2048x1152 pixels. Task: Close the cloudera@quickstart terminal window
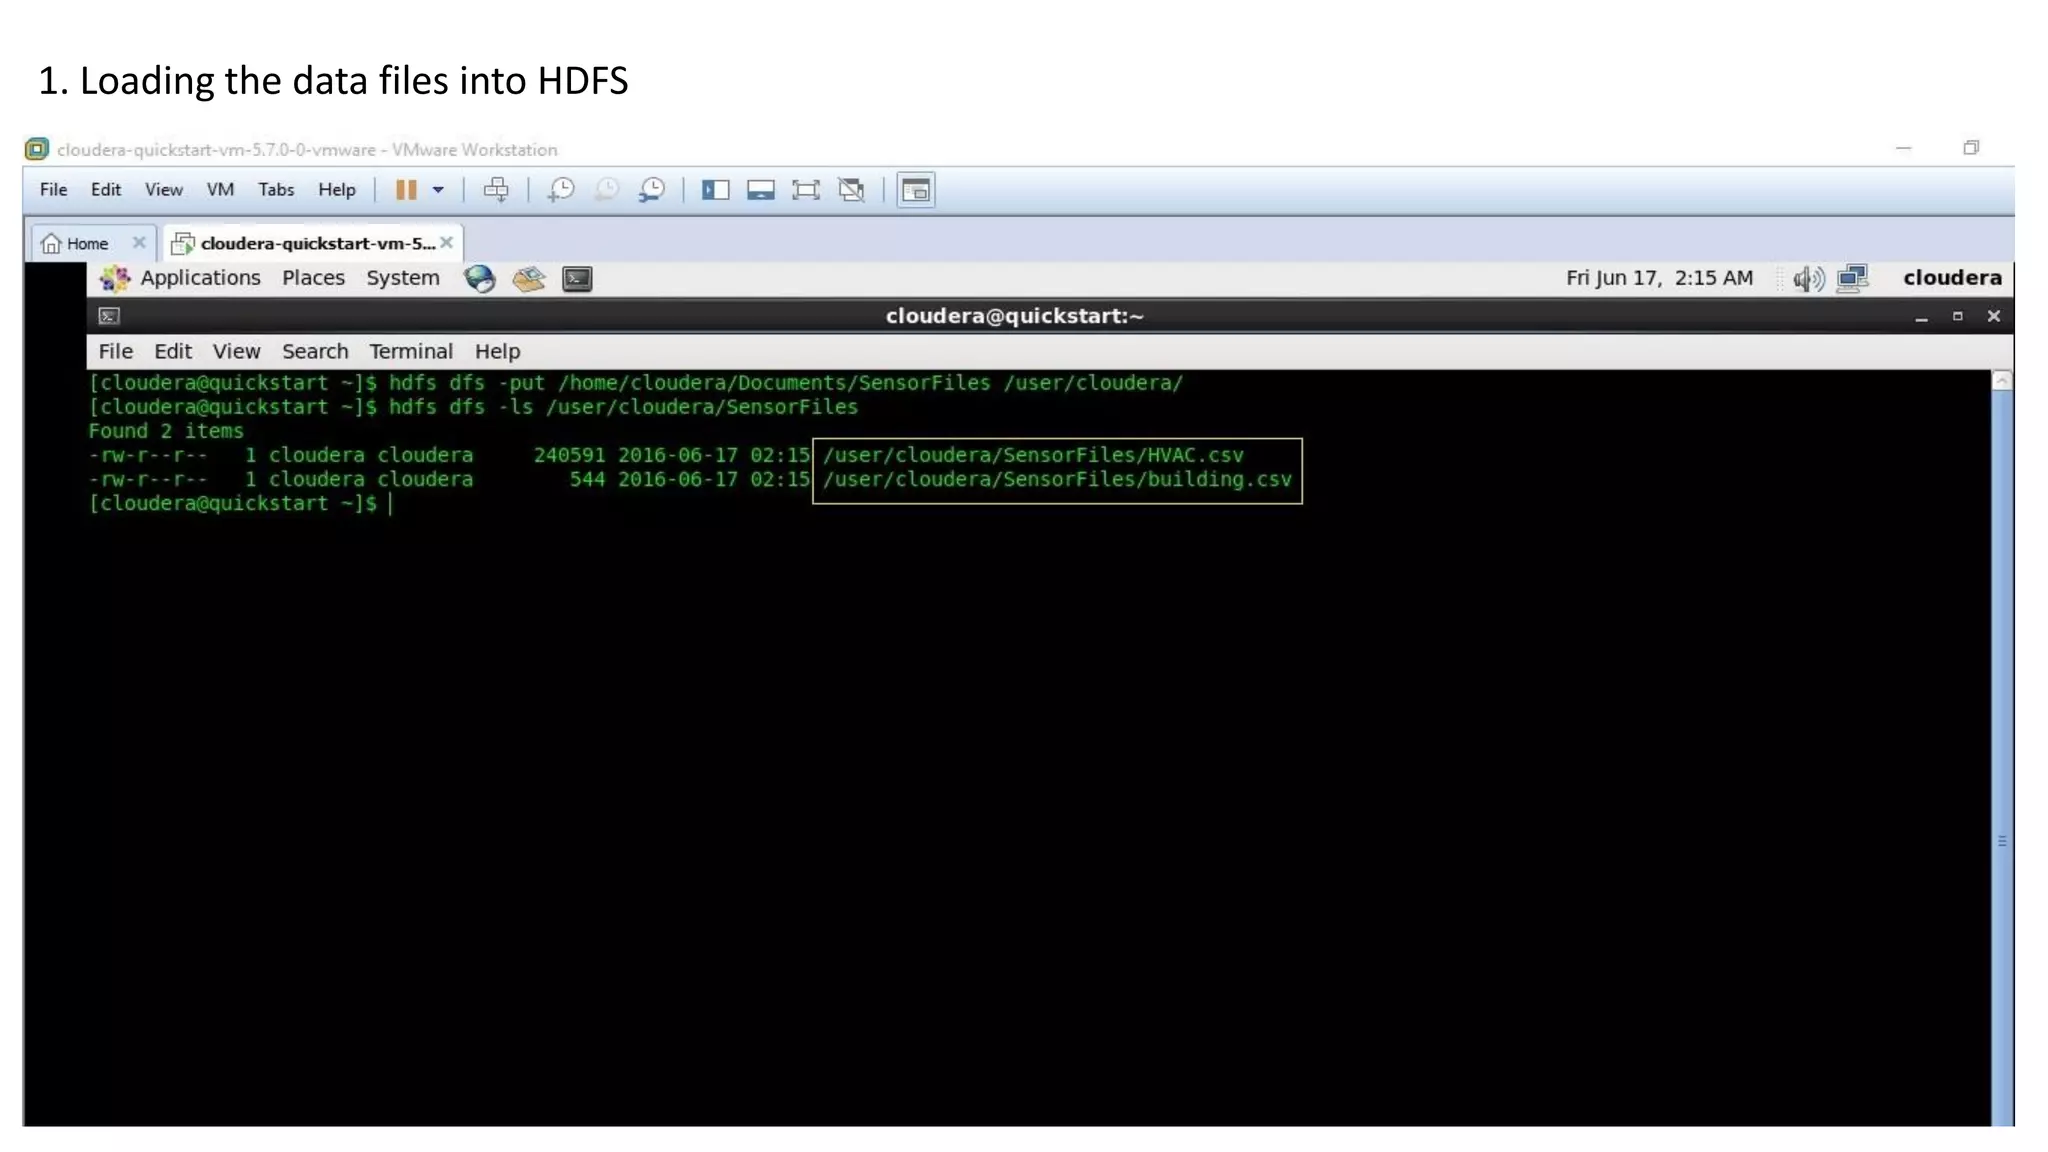[x=1993, y=316]
